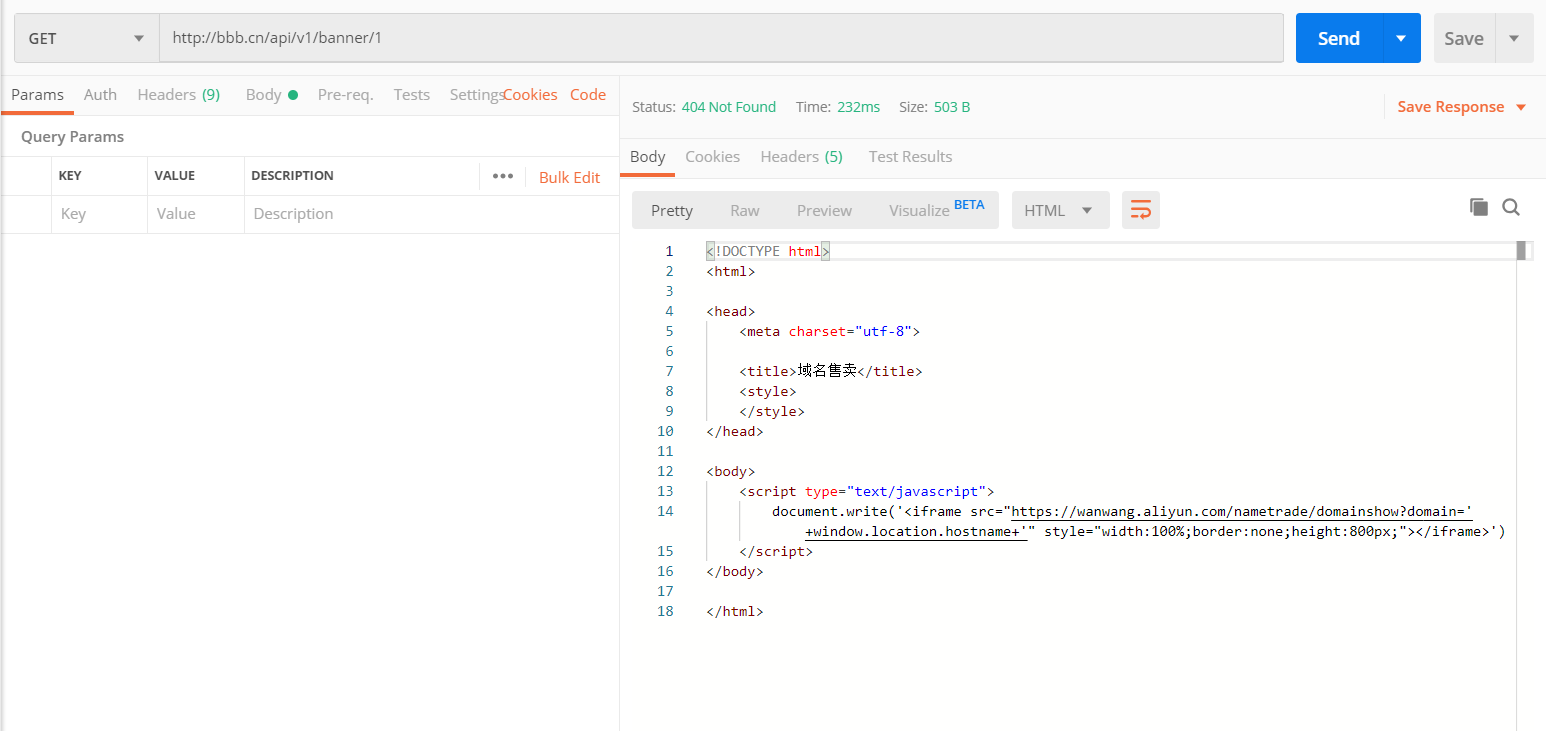The image size is (1546, 731).
Task: Open the request Headers (9) tab
Action: click(x=178, y=95)
